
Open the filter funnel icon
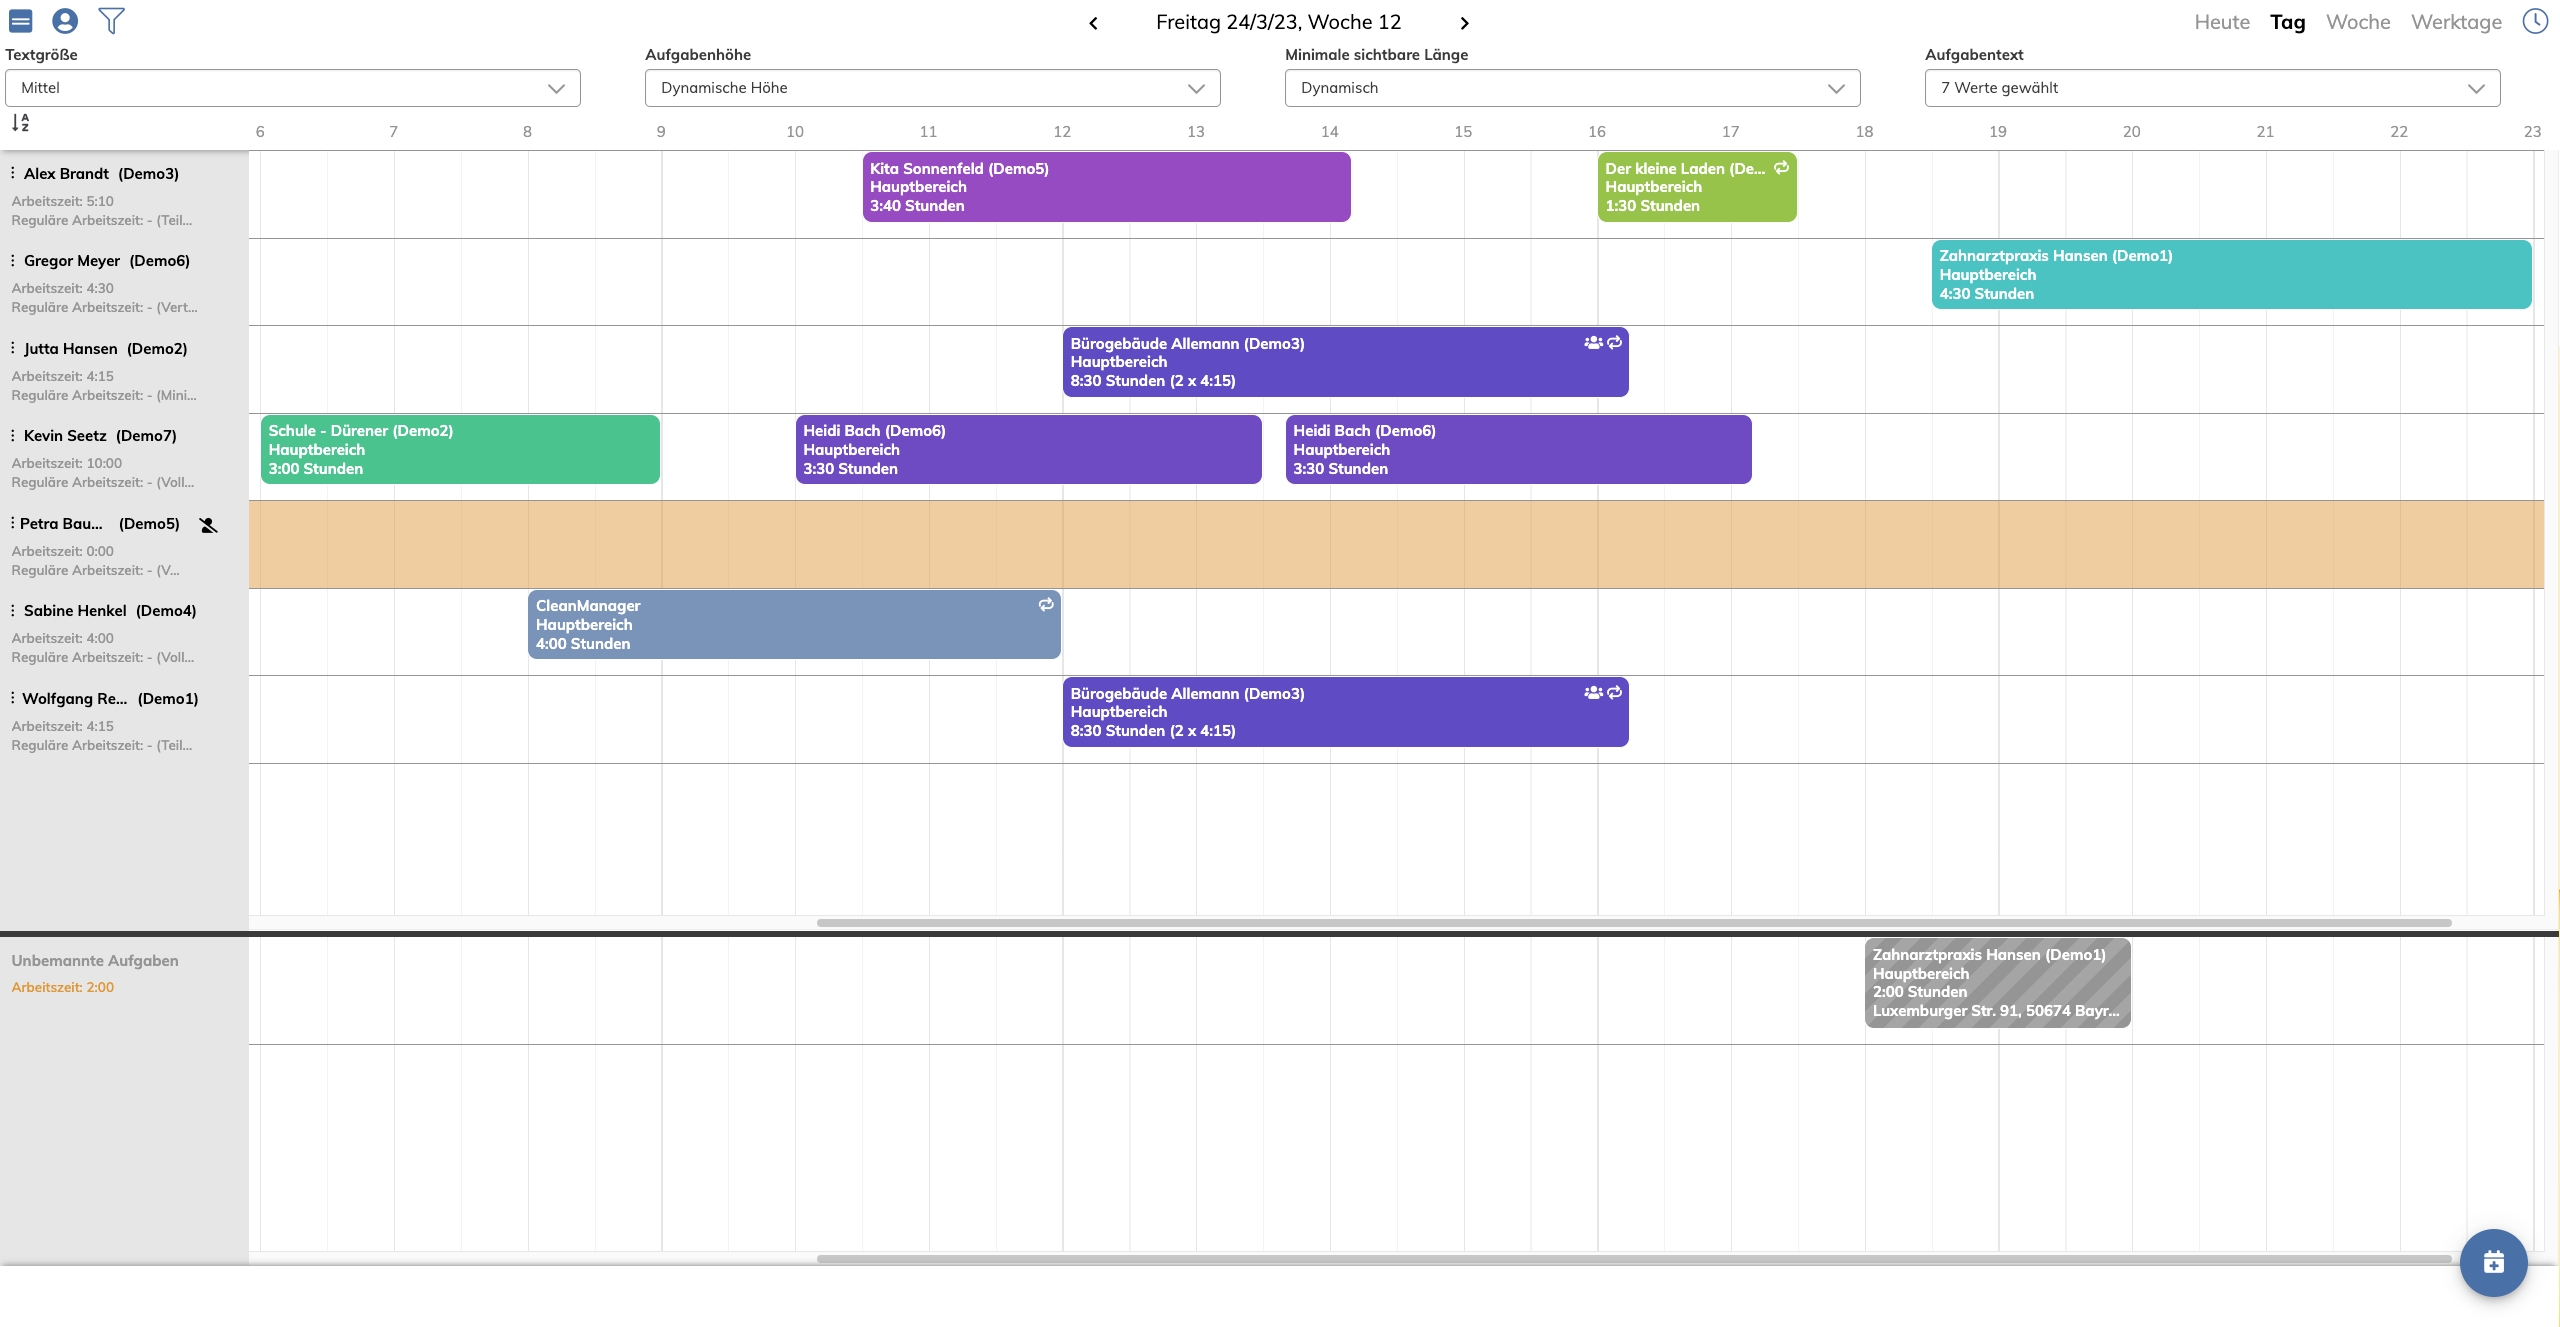[112, 20]
